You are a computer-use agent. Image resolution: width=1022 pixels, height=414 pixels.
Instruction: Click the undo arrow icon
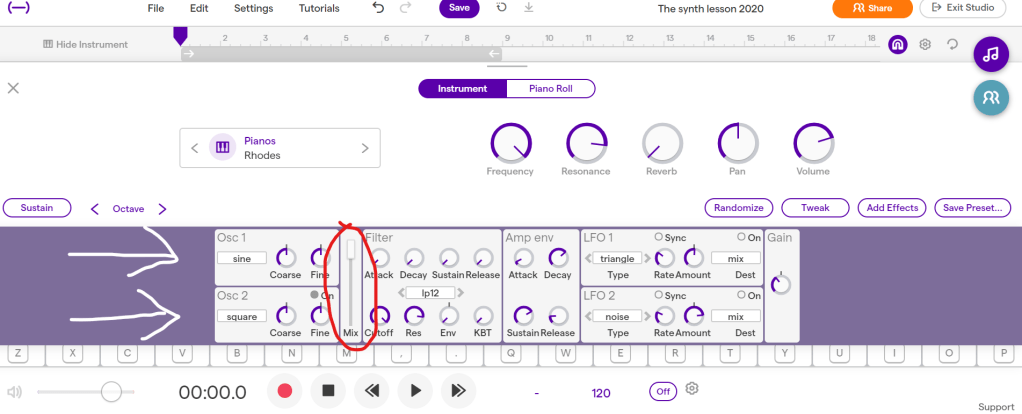pyautogui.click(x=377, y=8)
